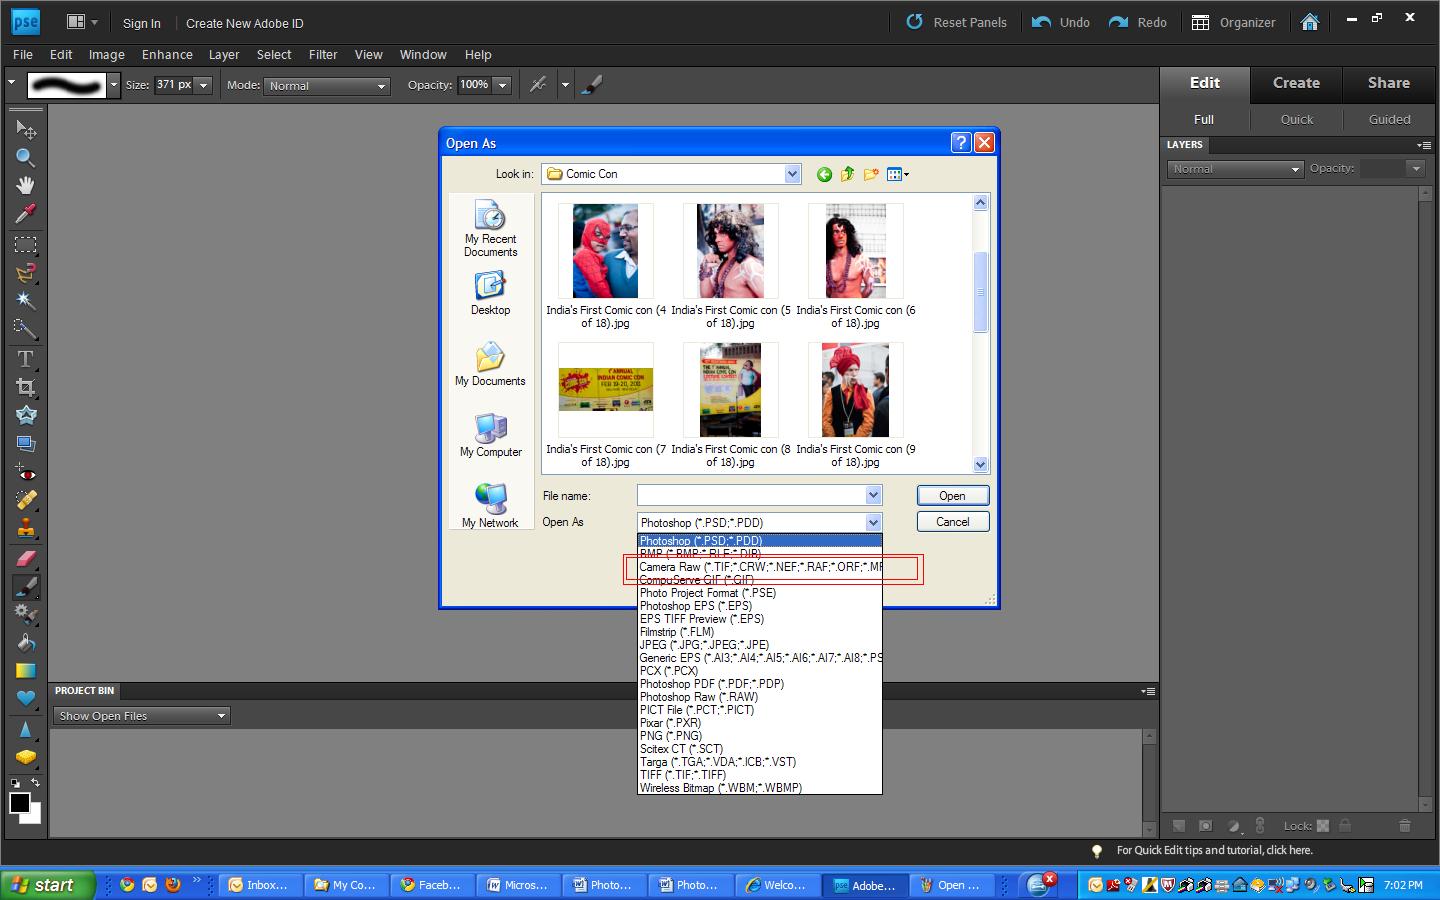Select the Eraser tool
1440x900 pixels.
(26, 559)
